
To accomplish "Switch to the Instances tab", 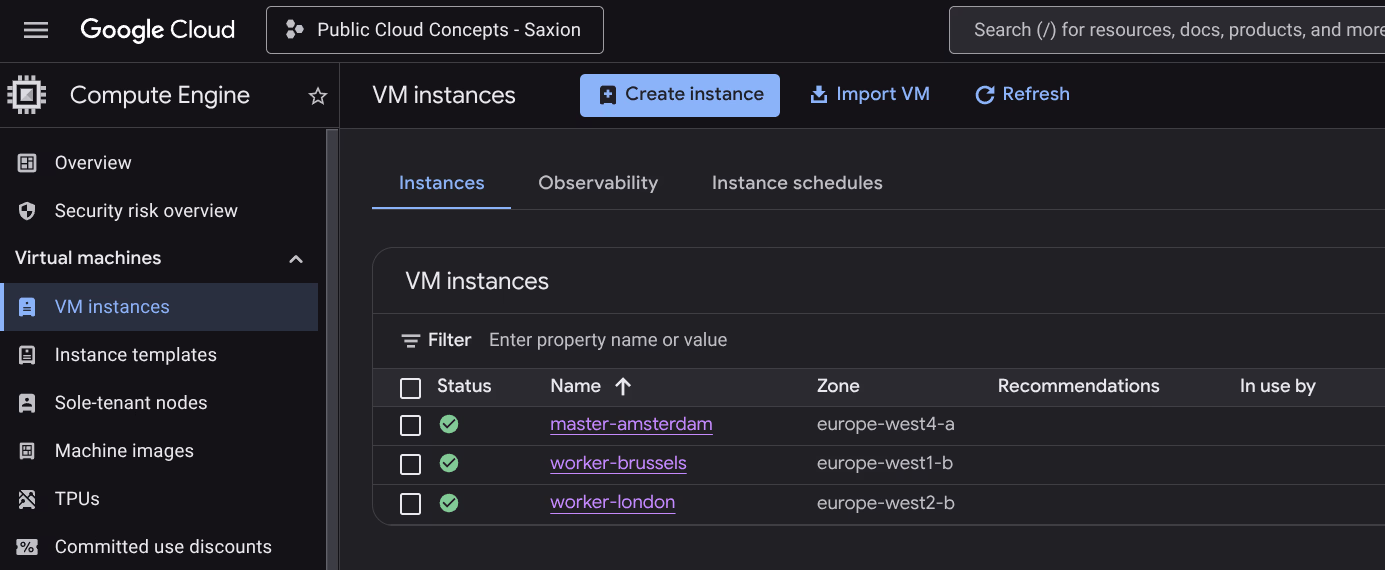I will pyautogui.click(x=441, y=183).
